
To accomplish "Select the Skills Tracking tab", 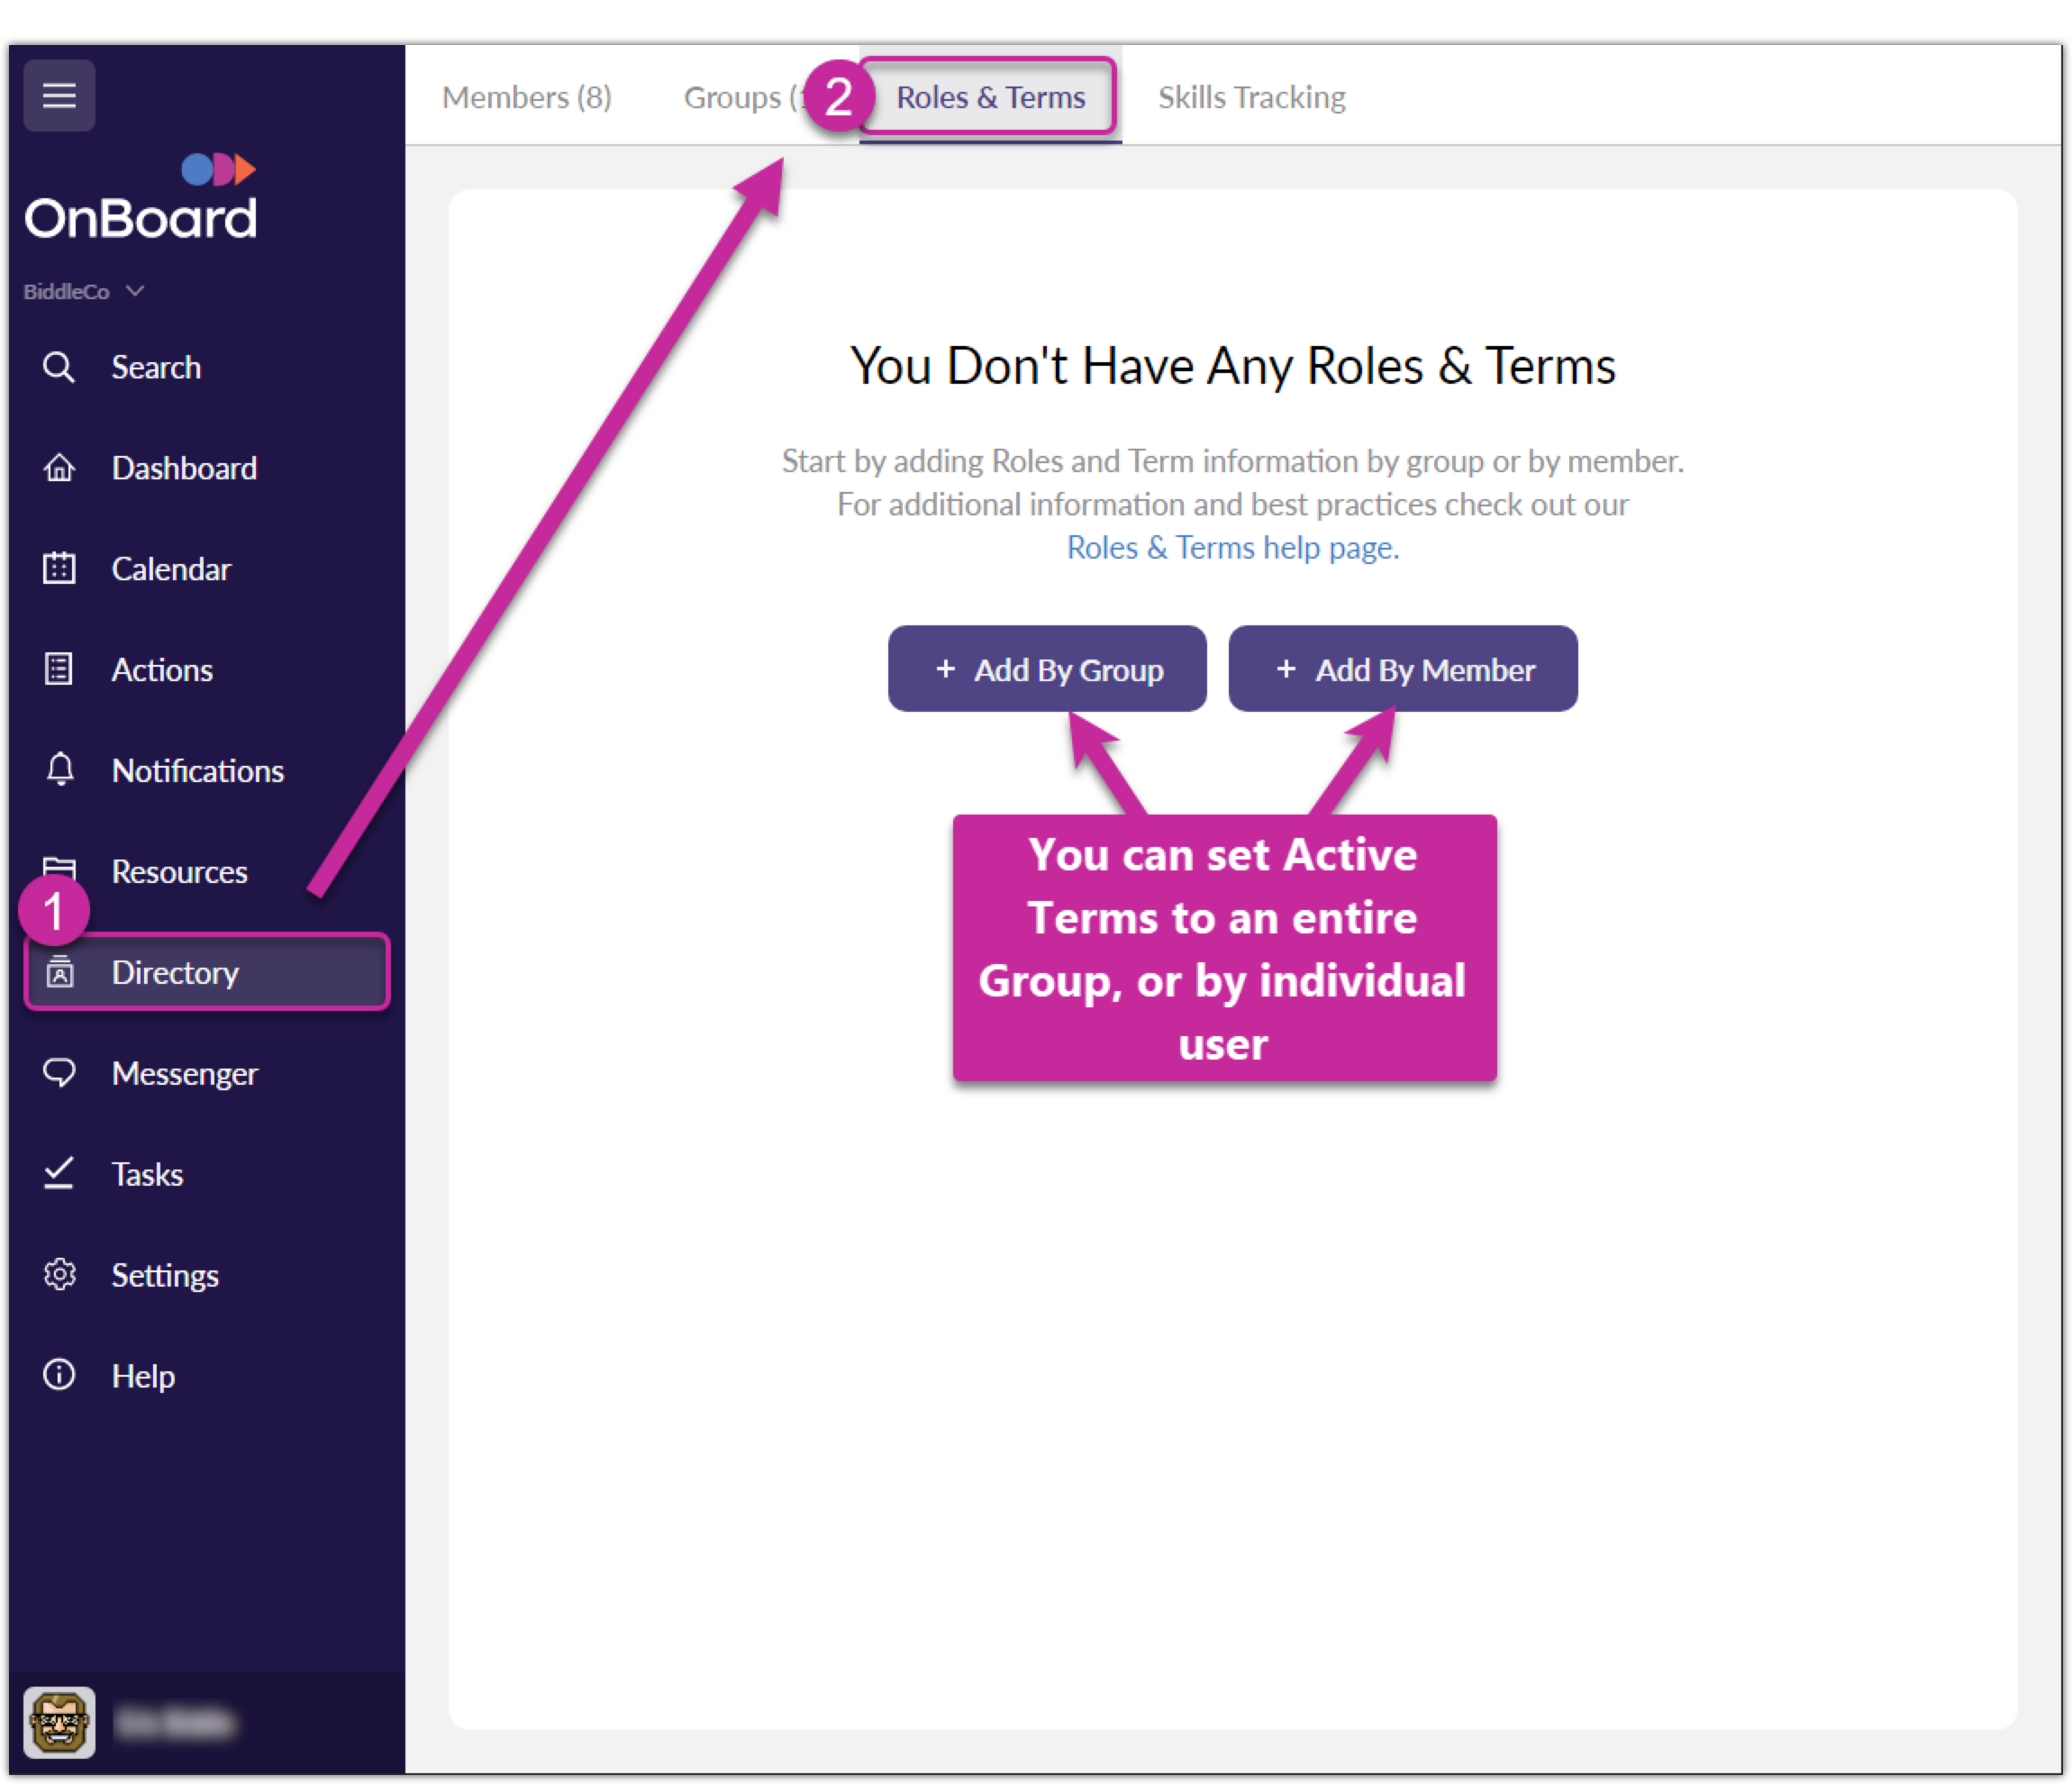I will coord(1251,97).
